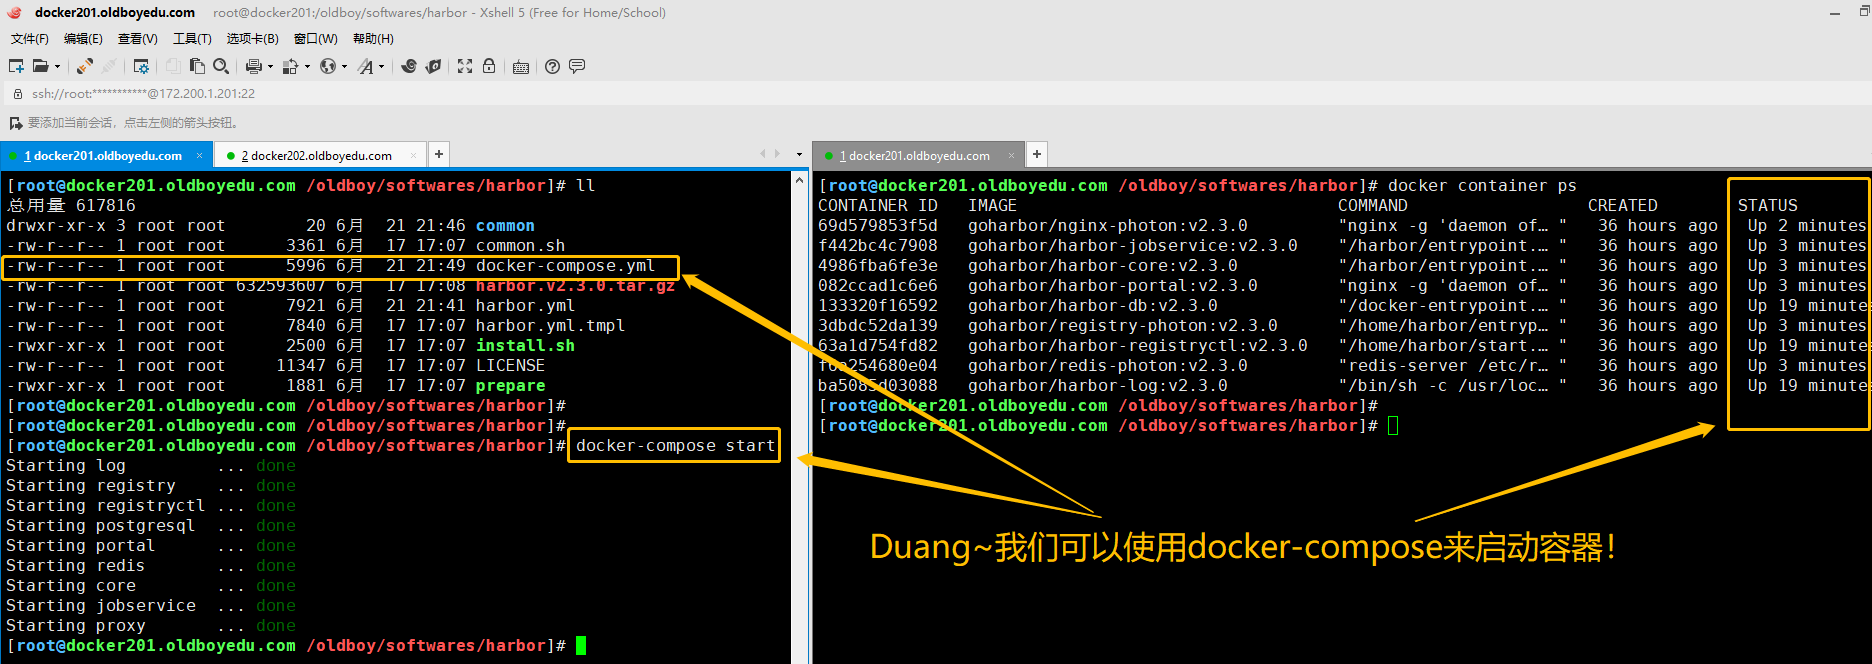The height and width of the screenshot is (664, 1872).
Task: Click the New Session toolbar icon
Action: click(16, 66)
